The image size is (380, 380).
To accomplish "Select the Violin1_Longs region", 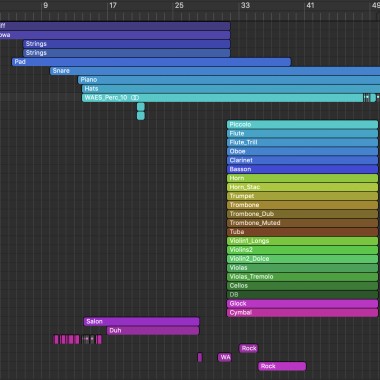I will pyautogui.click(x=302, y=241).
